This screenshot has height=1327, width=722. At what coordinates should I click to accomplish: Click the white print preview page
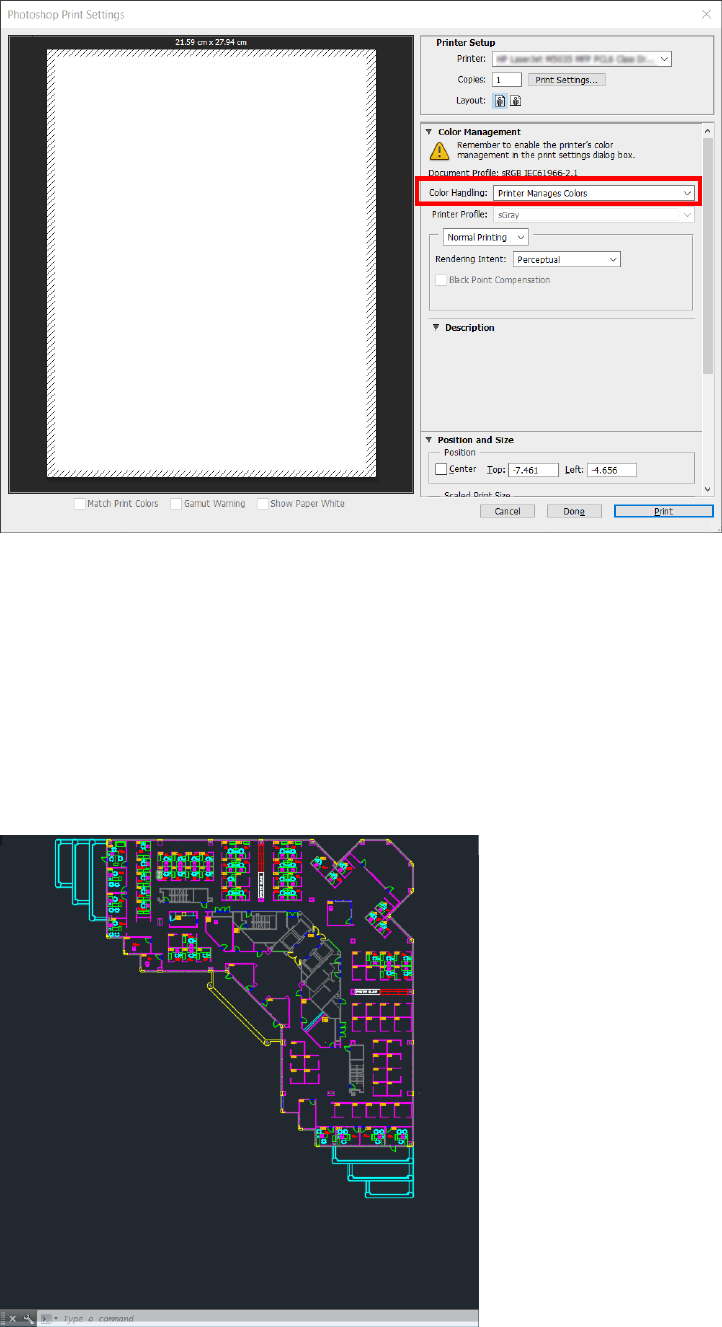[211, 263]
